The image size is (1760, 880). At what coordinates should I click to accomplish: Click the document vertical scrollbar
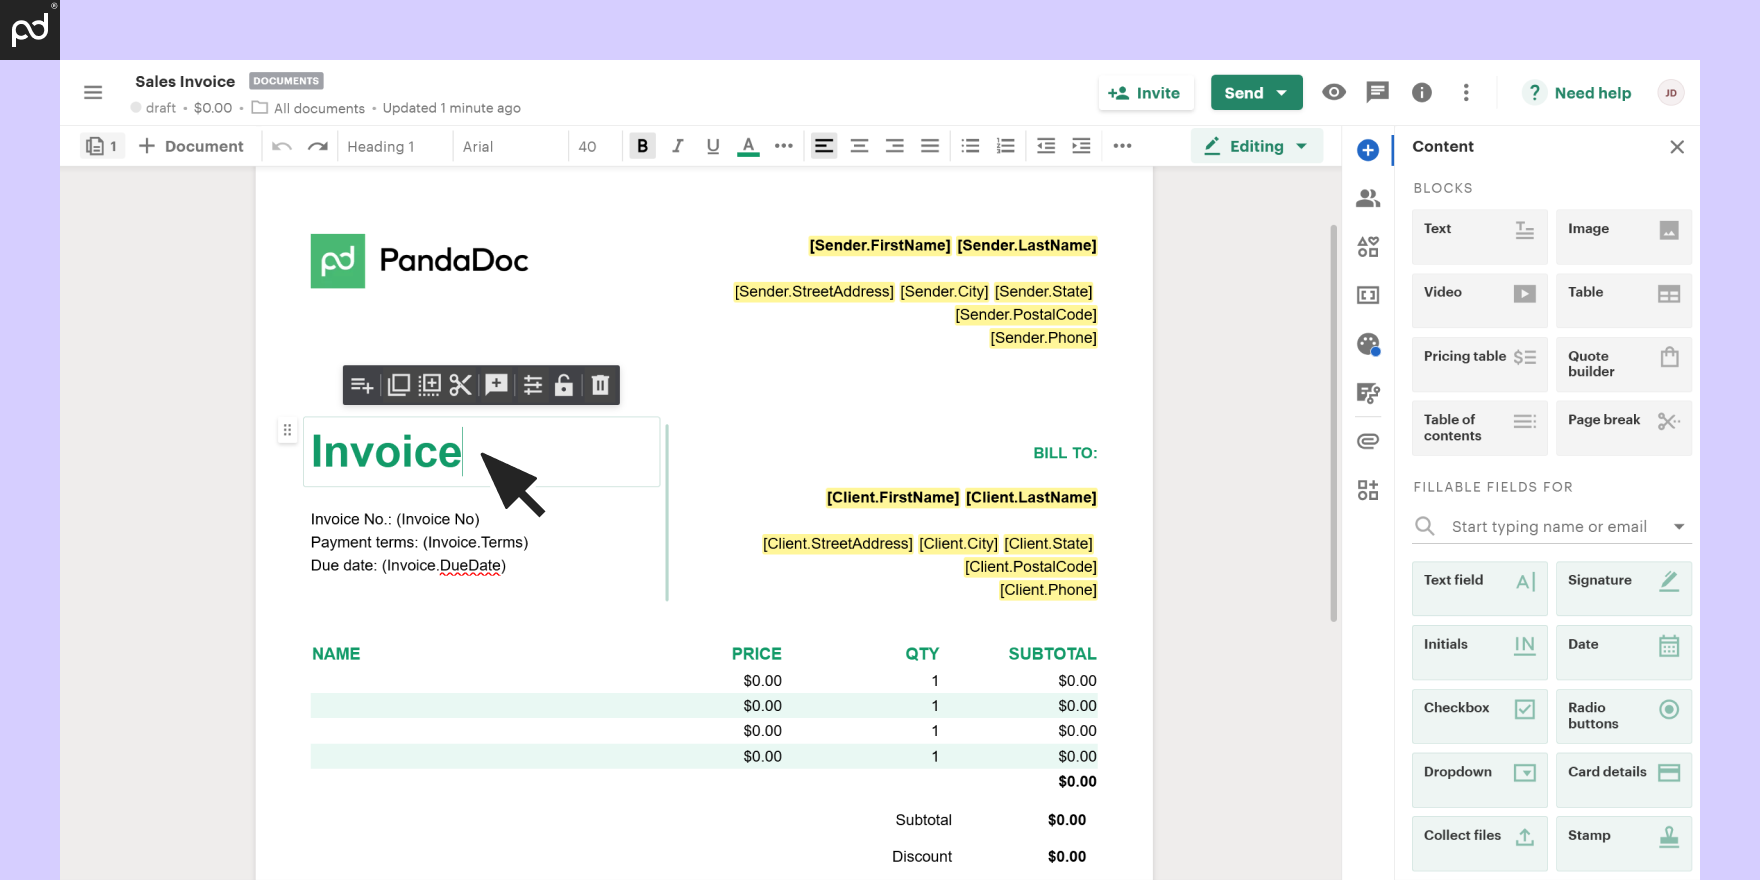[1333, 423]
